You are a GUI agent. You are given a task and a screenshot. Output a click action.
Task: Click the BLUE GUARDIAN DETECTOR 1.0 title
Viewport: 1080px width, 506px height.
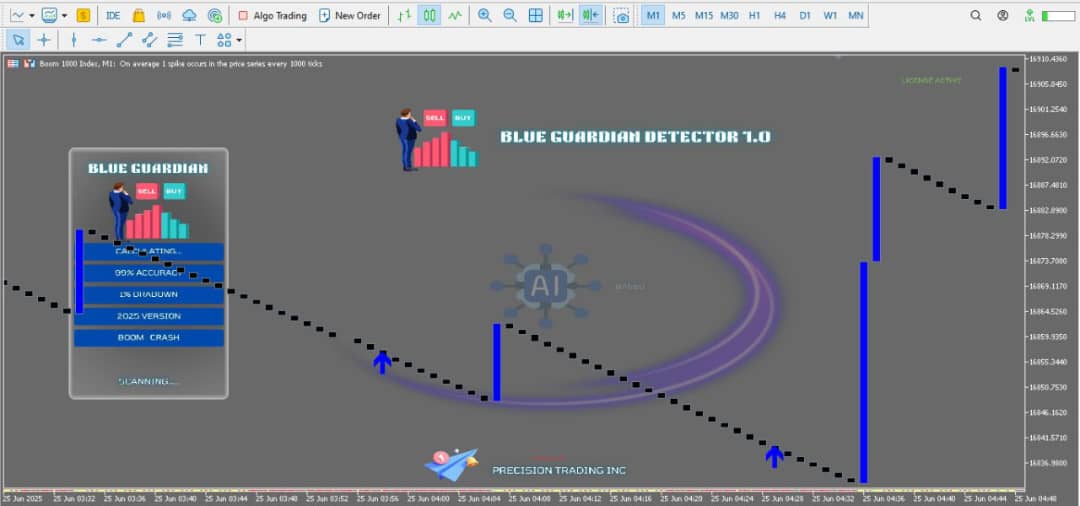pyautogui.click(x=635, y=136)
